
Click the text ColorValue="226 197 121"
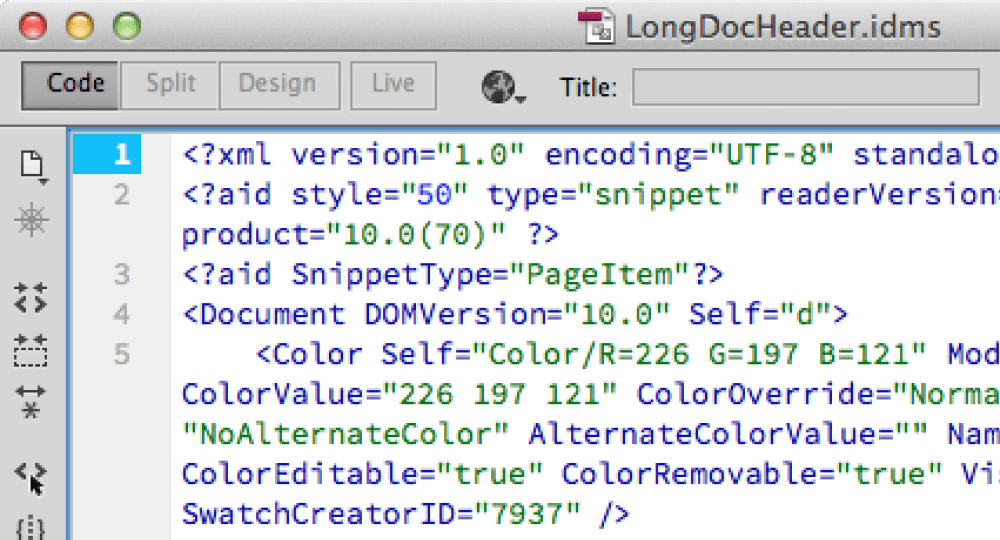[x=400, y=394]
